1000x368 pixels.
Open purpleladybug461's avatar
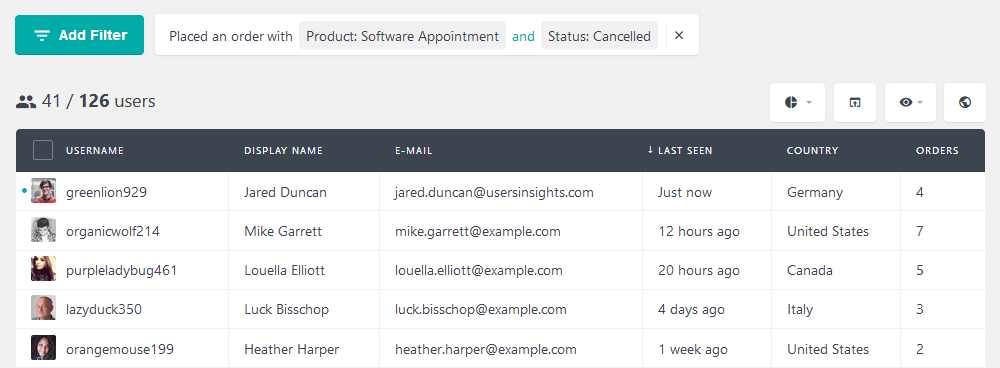click(43, 269)
